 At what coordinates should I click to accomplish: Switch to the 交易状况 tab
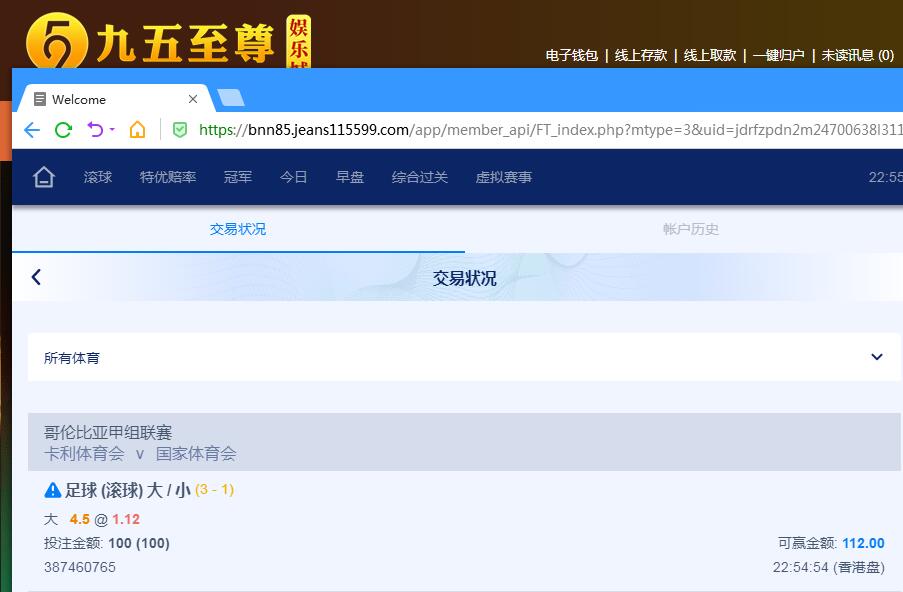click(238, 229)
